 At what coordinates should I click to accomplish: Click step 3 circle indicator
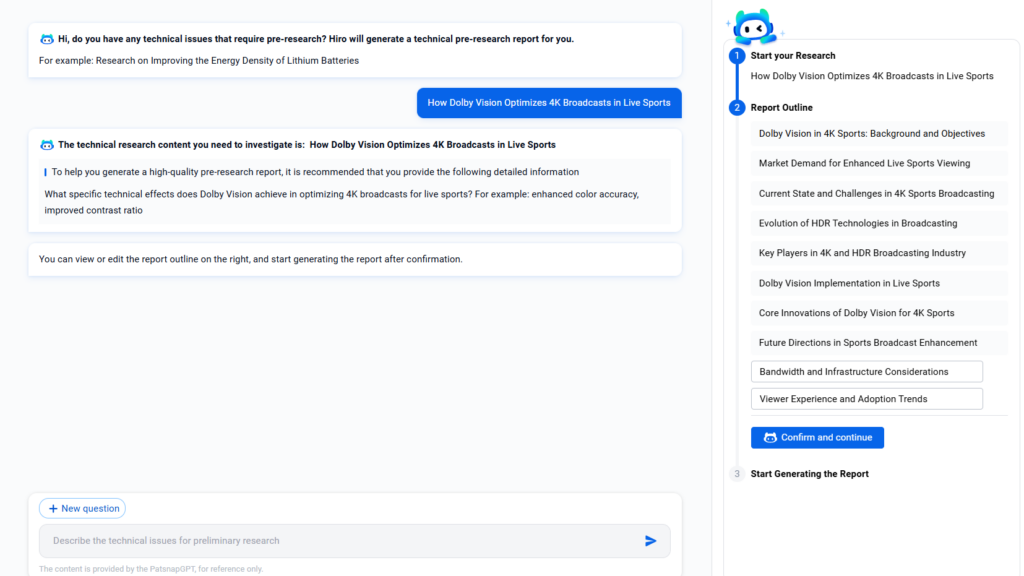pyautogui.click(x=737, y=474)
